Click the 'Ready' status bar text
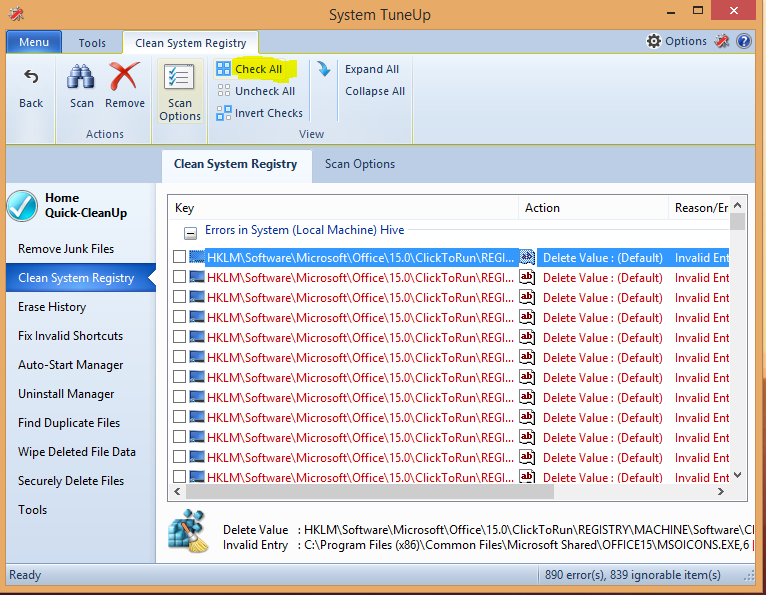The width and height of the screenshot is (766, 595). (25, 575)
